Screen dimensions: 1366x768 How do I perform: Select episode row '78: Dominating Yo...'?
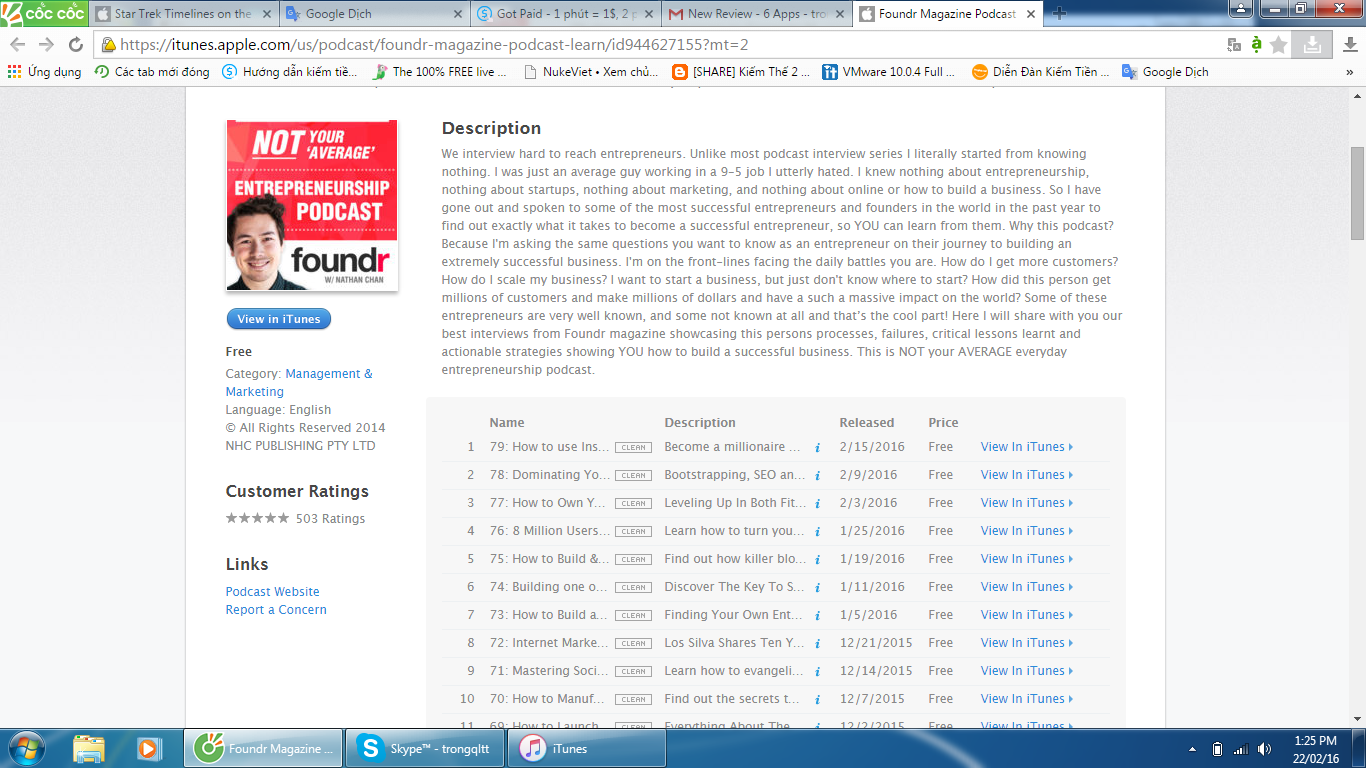[x=778, y=475]
